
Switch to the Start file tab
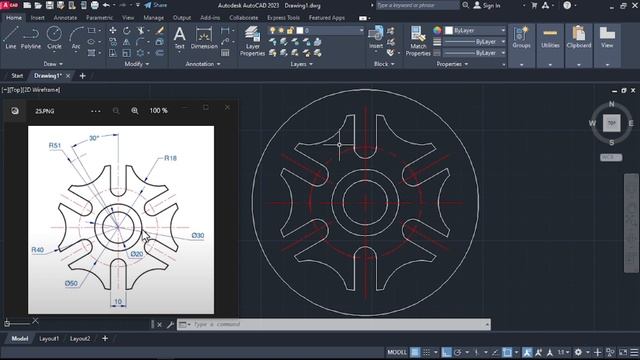point(17,76)
